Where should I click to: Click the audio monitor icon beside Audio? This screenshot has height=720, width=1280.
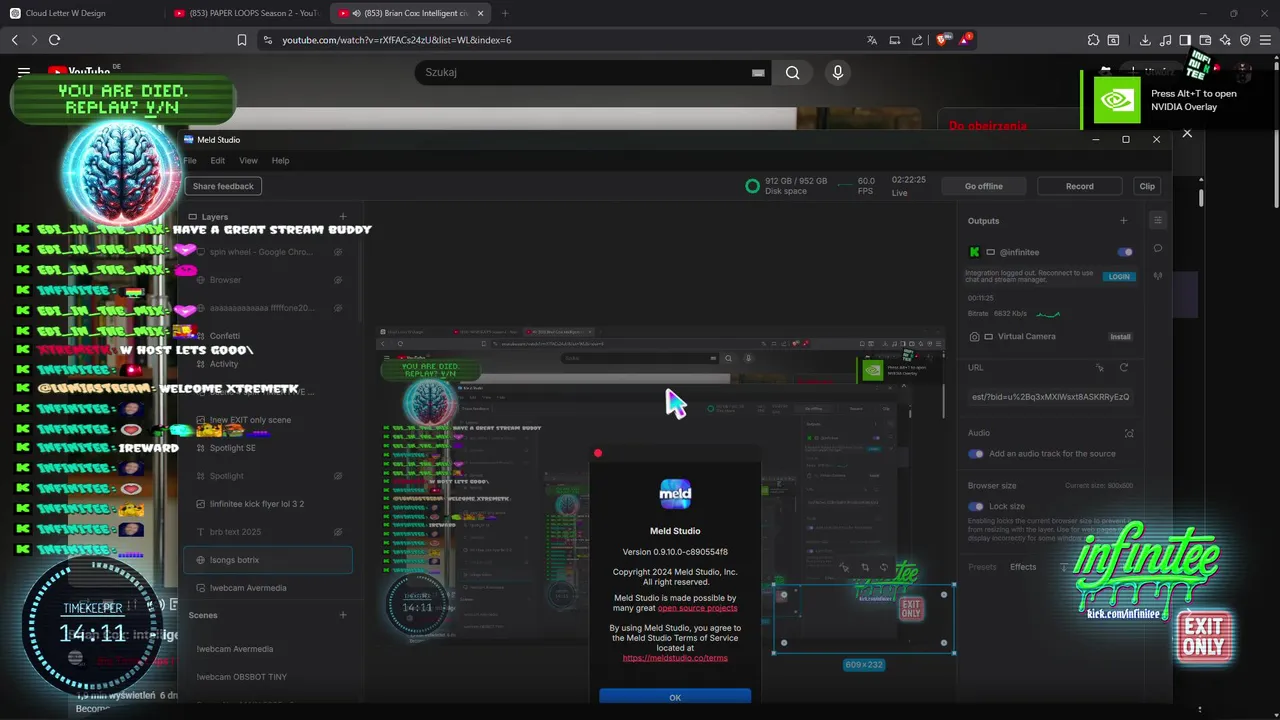pos(1129,433)
